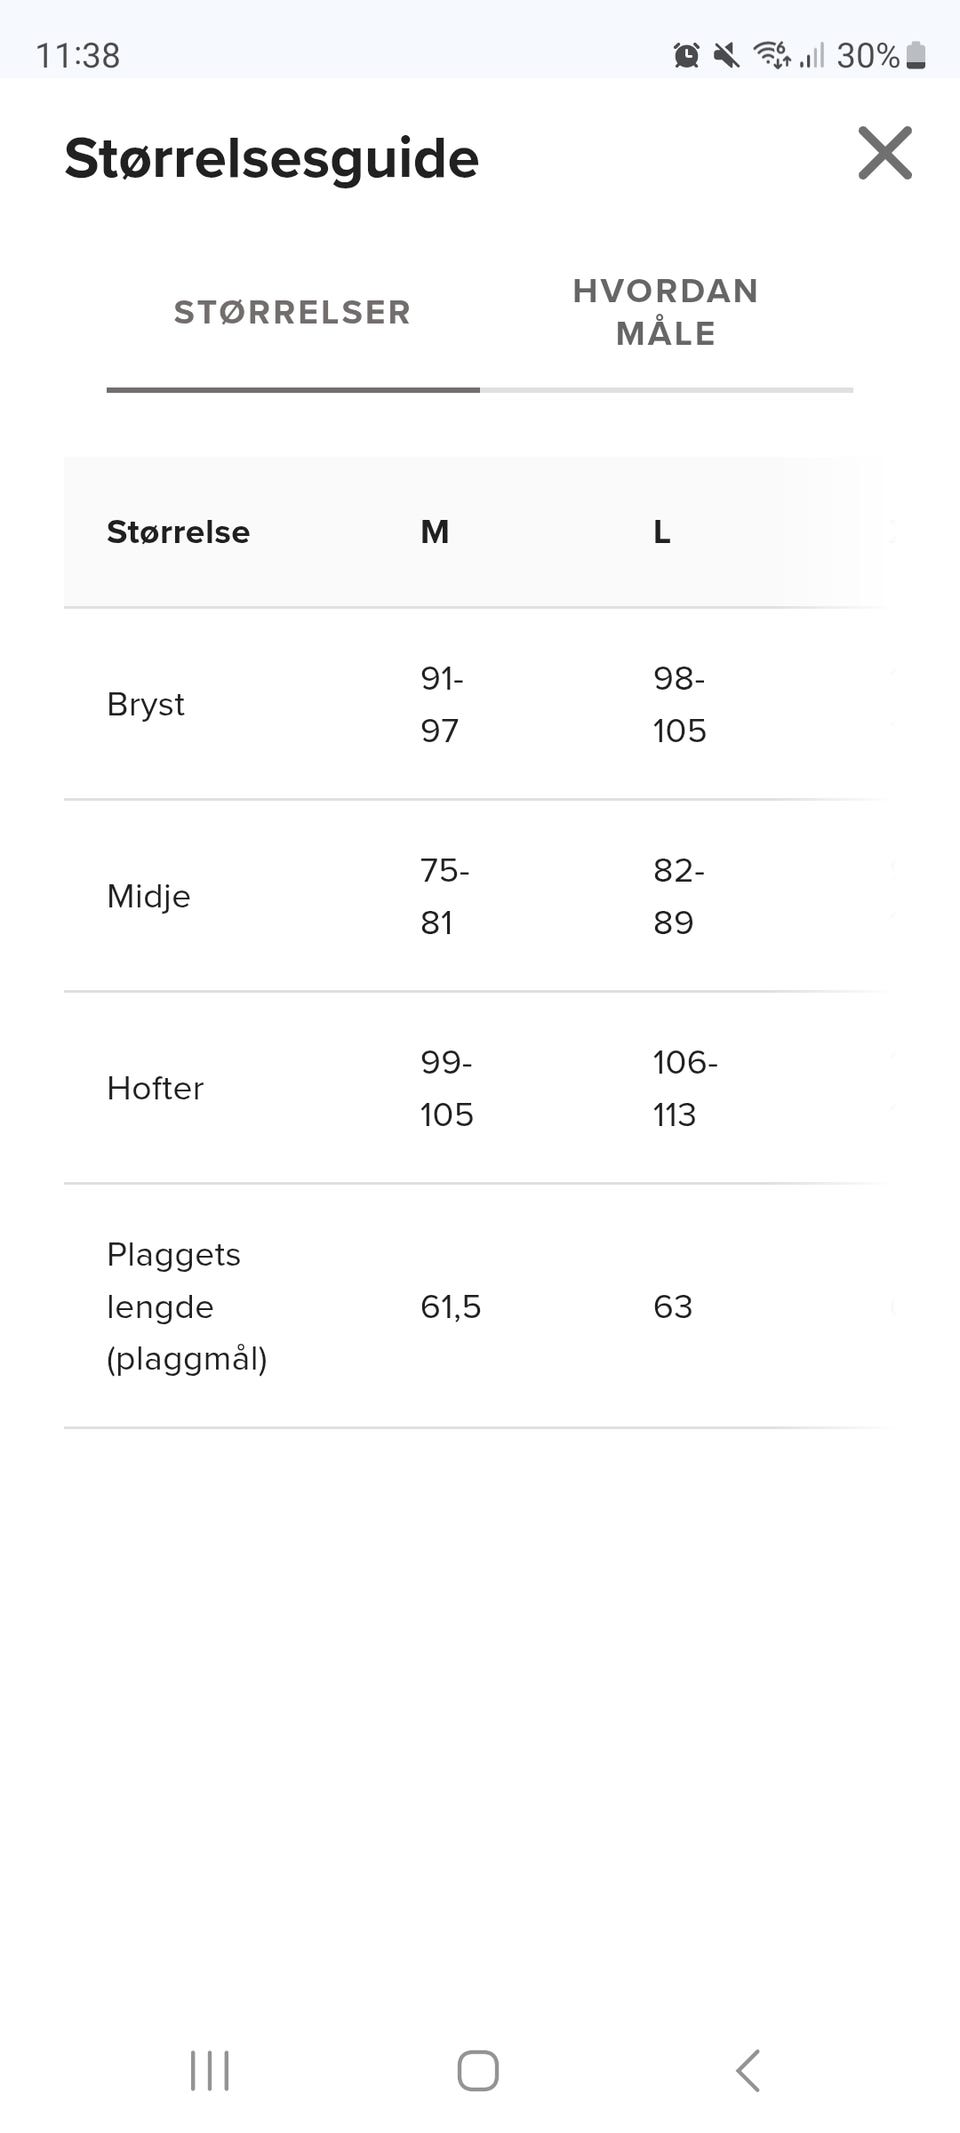Tap the muted sound status icon
Screen dimensions: 960x2133
click(727, 55)
